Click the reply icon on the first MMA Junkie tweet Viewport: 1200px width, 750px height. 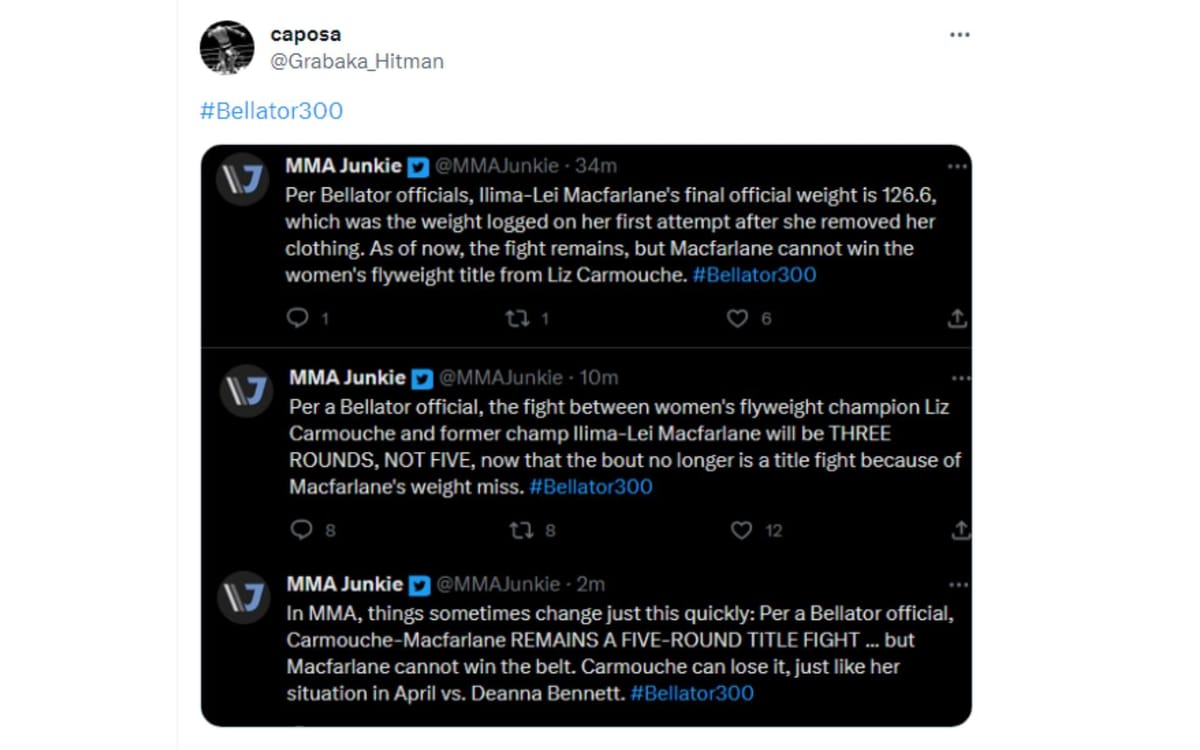coord(296,318)
